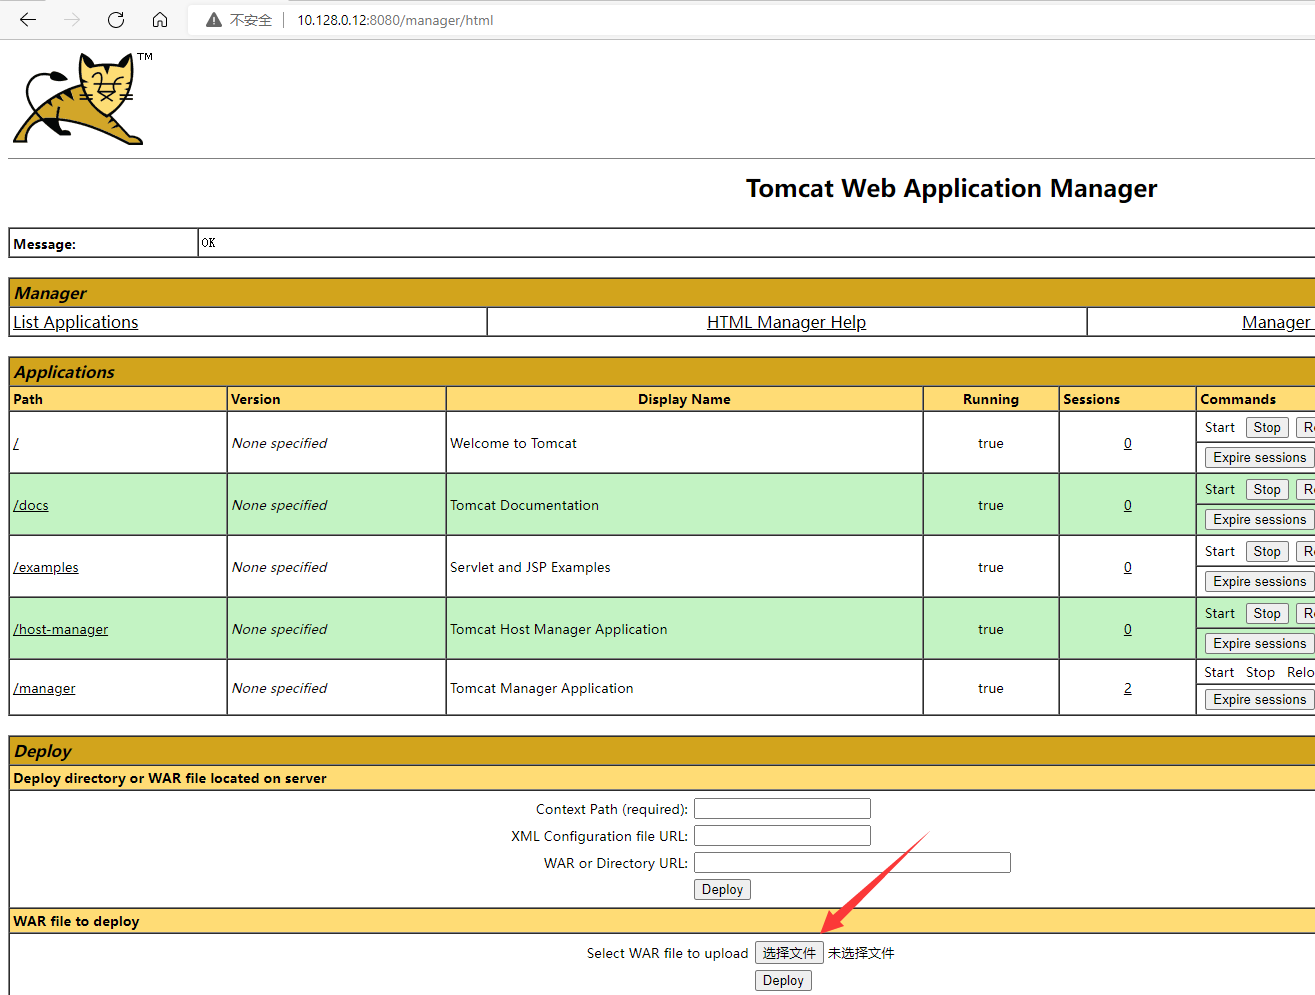1315x995 pixels.
Task: Click 'Tomcat Web Application Manager' heading
Action: pos(951,189)
